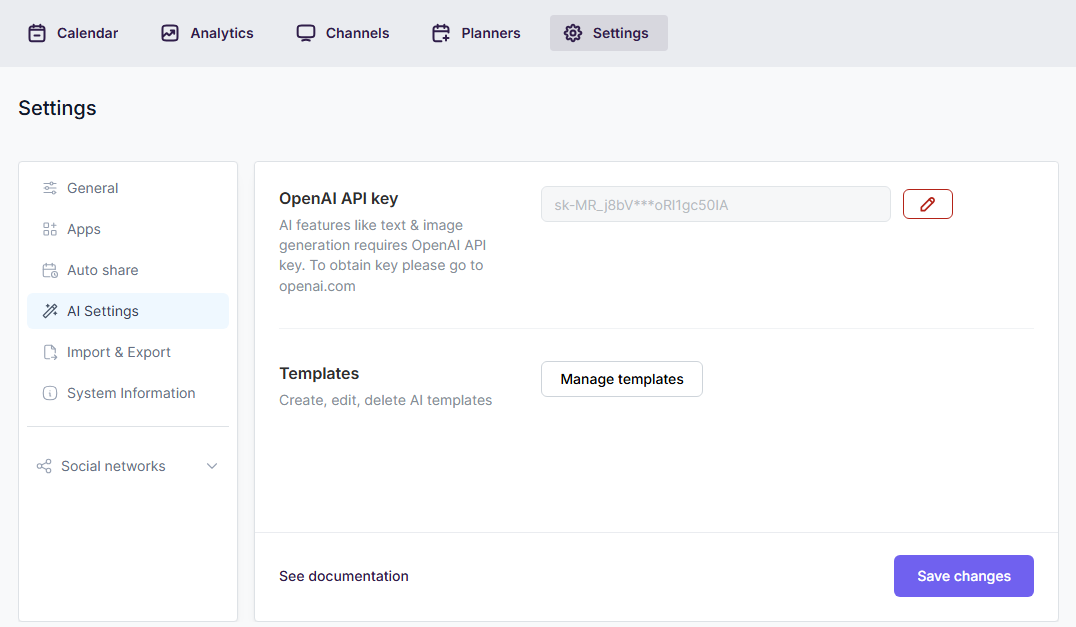
Task: Click the Analytics chart icon
Action: [x=169, y=33]
